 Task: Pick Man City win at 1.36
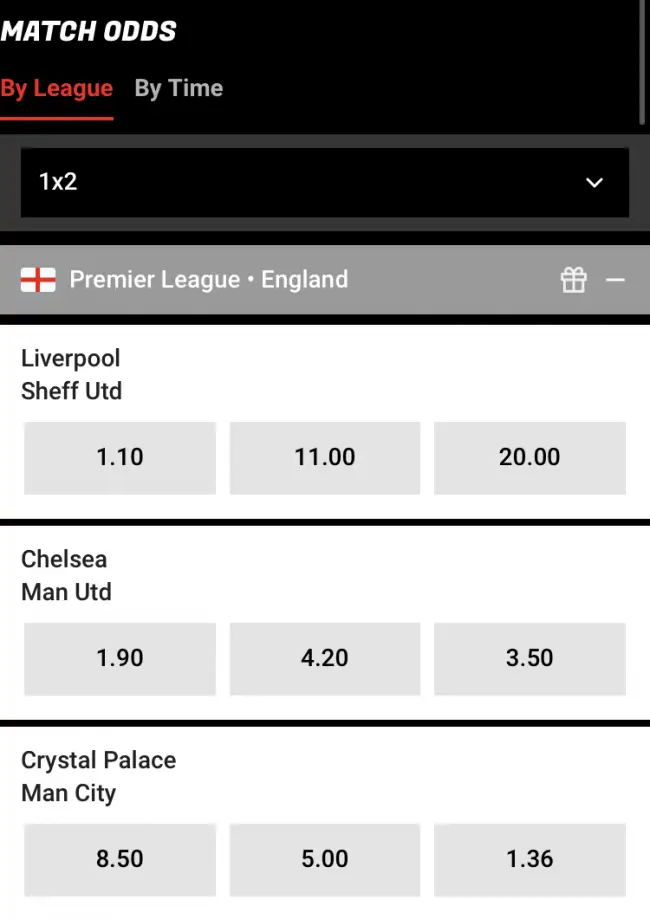tap(529, 859)
